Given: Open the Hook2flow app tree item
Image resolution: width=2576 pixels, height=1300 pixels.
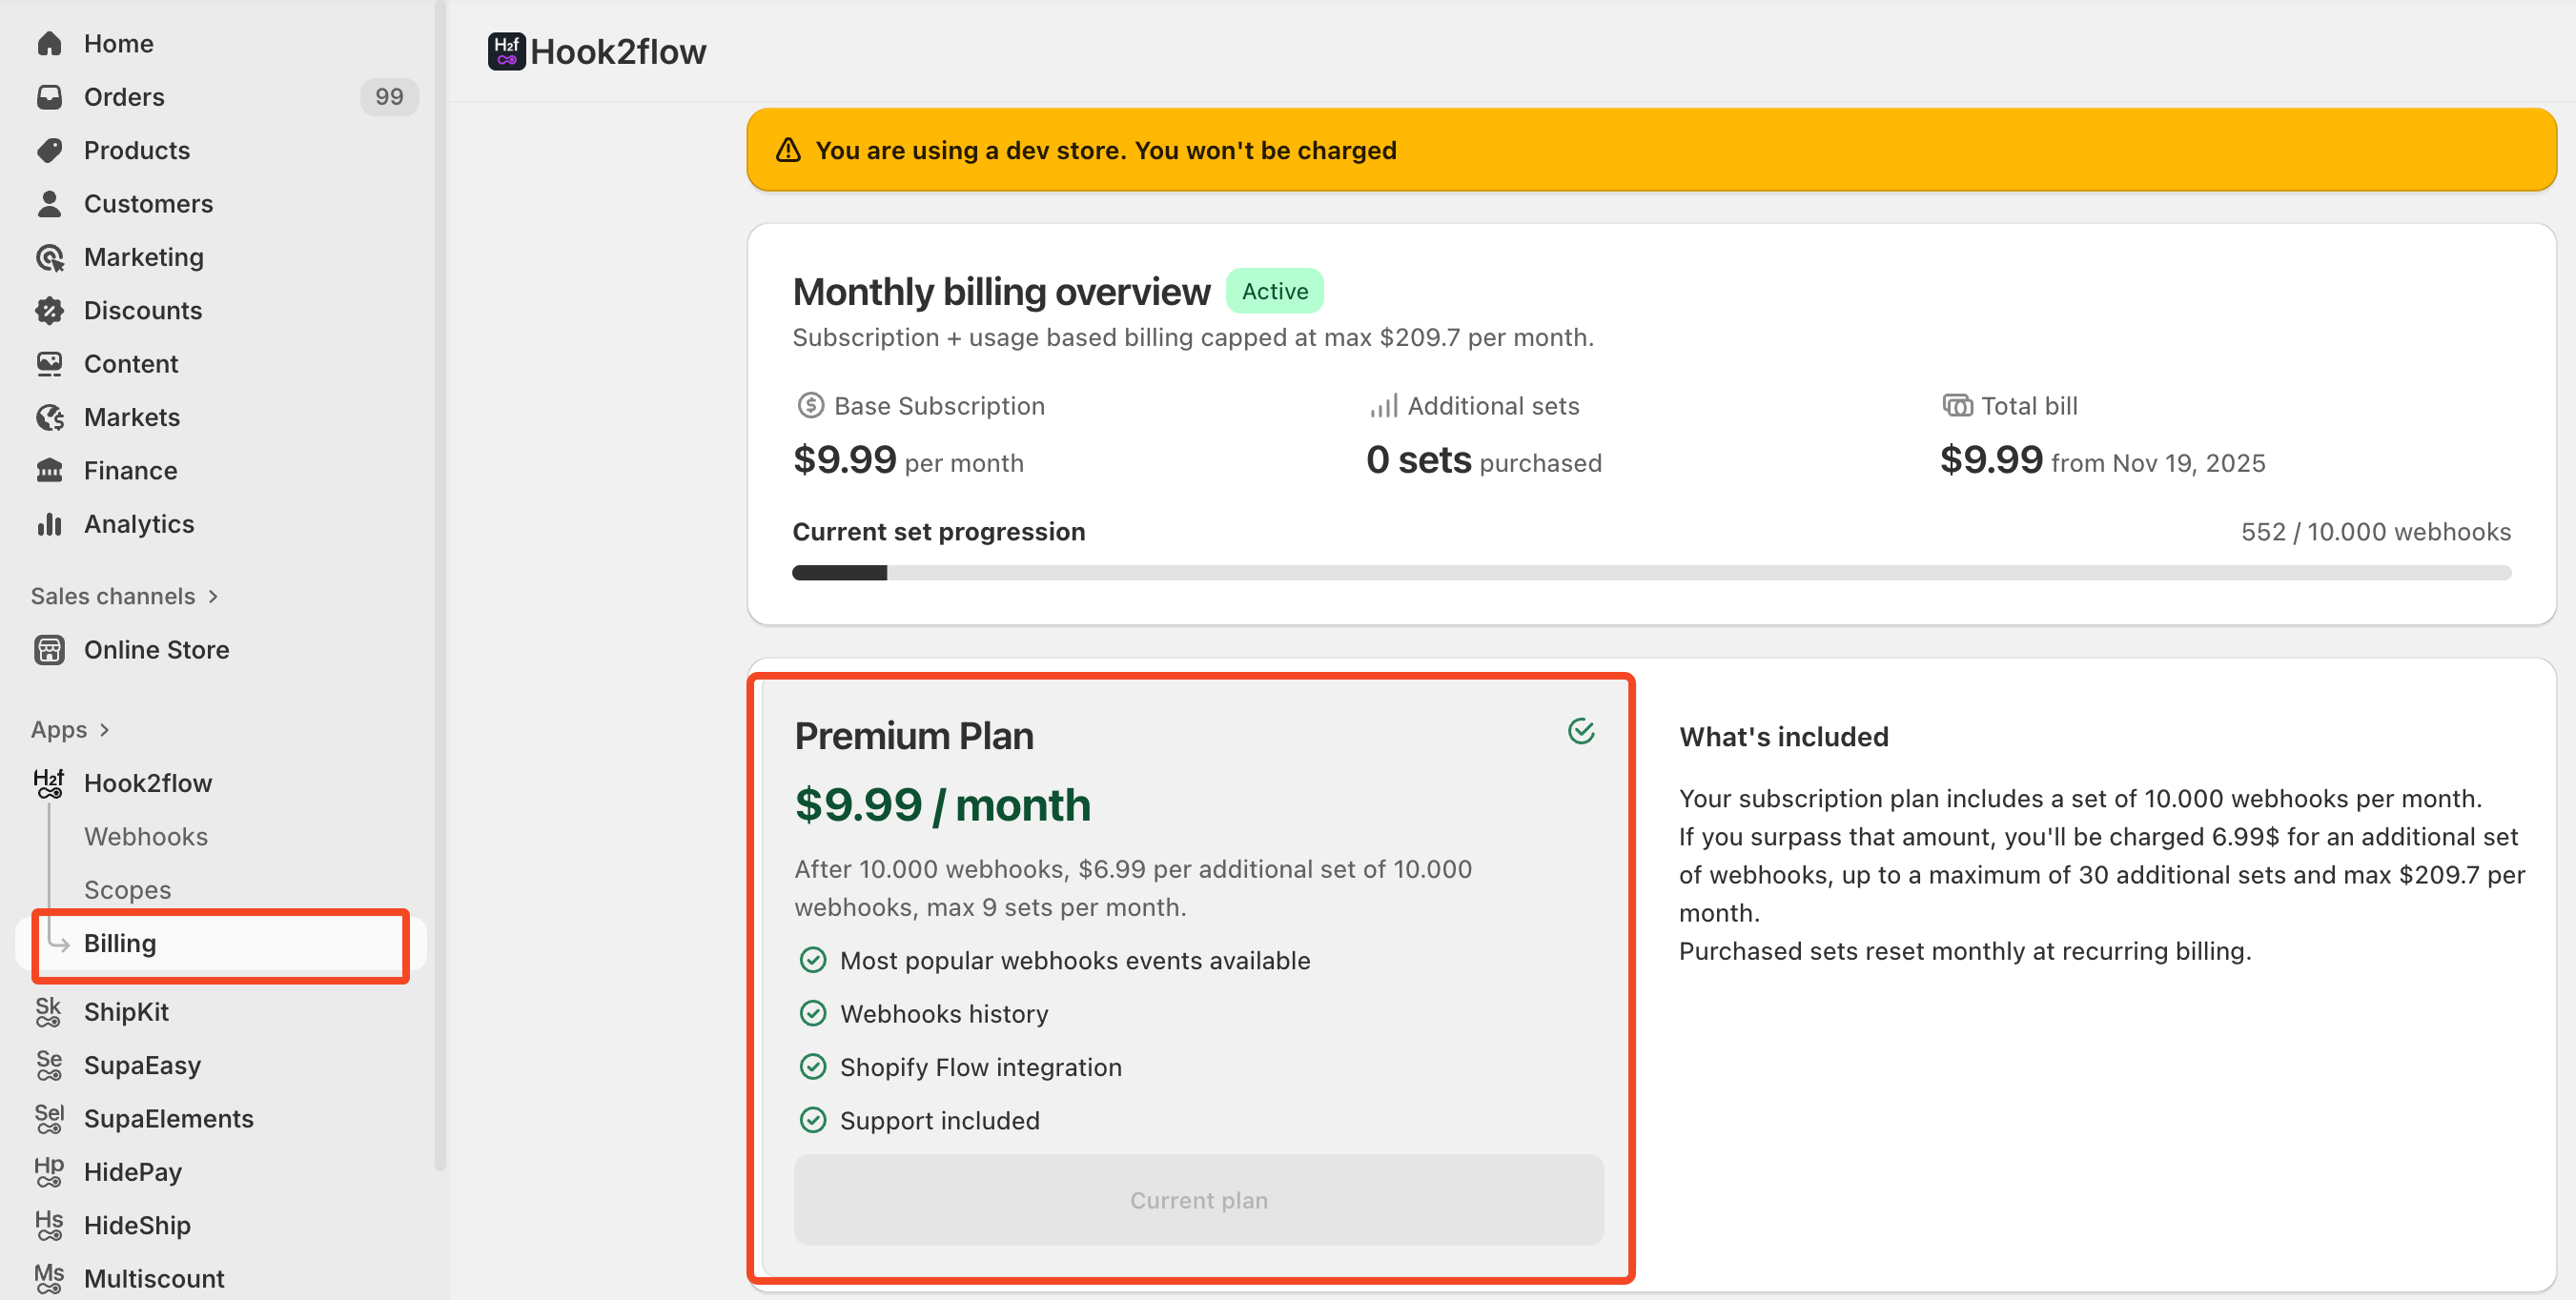Looking at the screenshot, I should click(148, 783).
